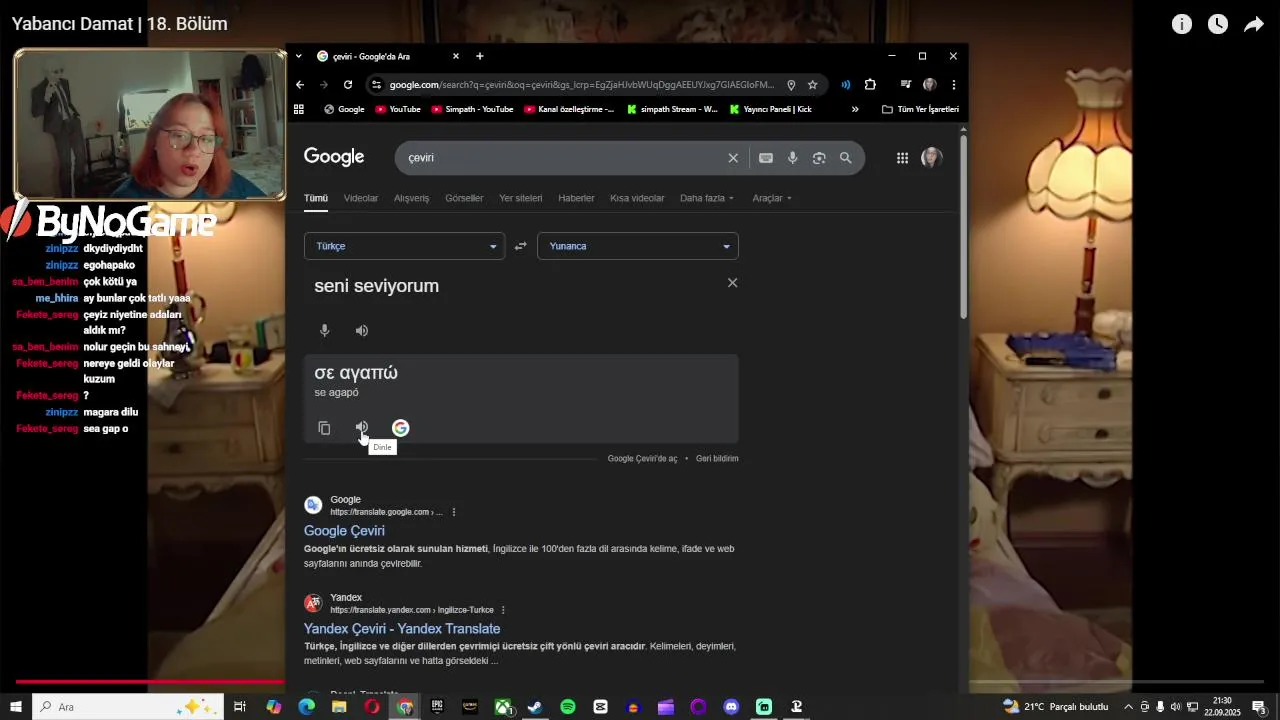Expand the Daha fazla menu
The width and height of the screenshot is (1280, 720).
point(707,198)
